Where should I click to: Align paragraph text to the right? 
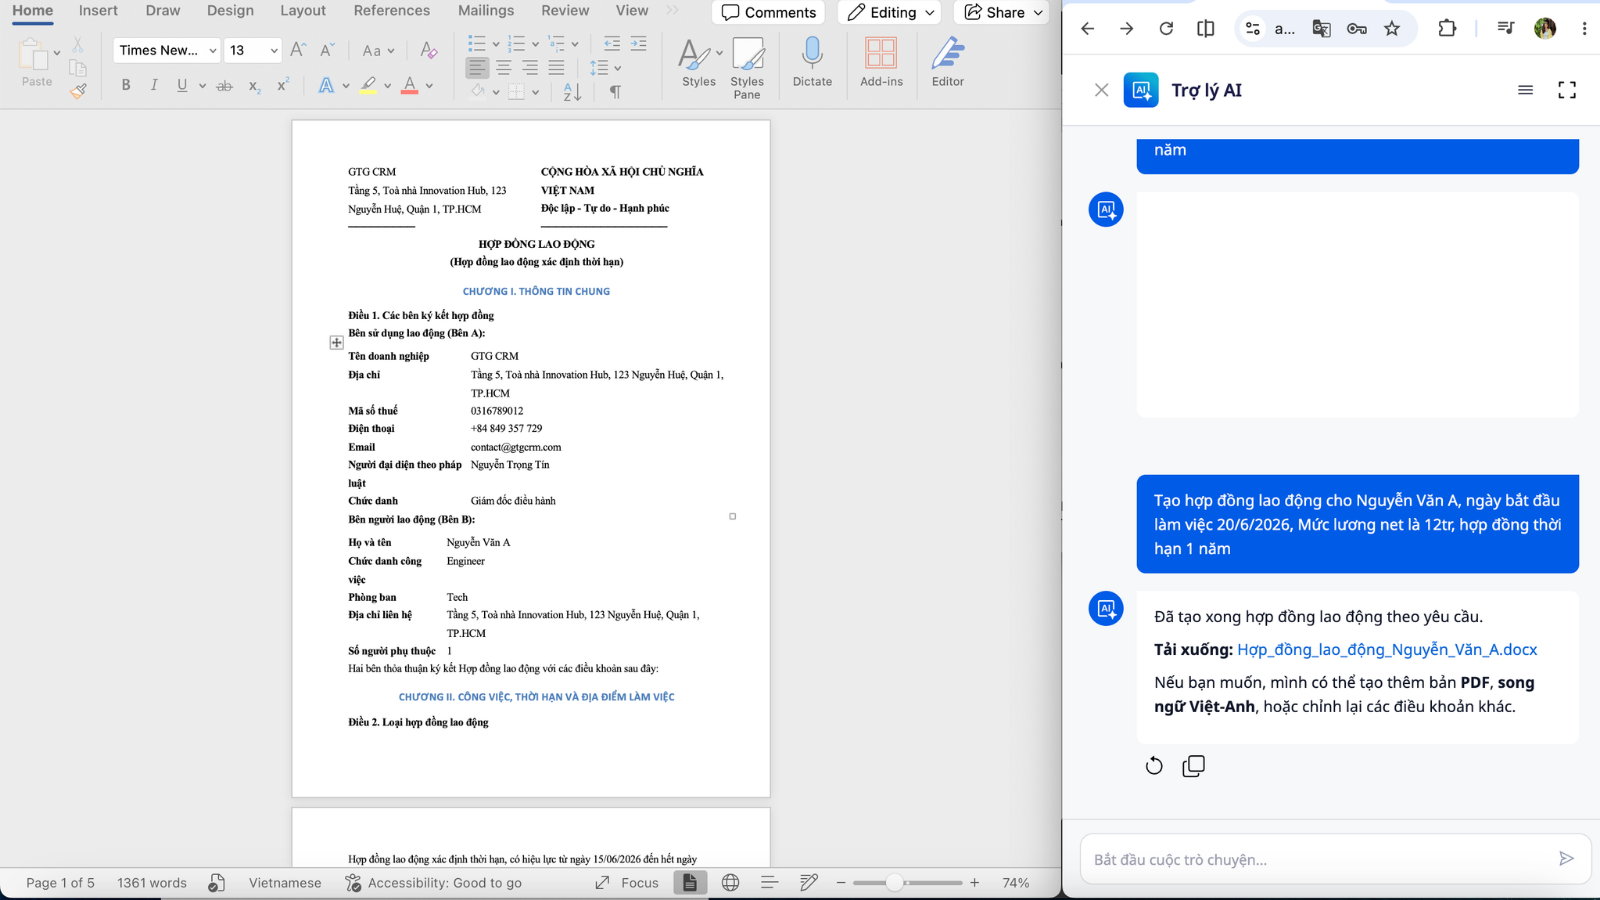coord(530,68)
